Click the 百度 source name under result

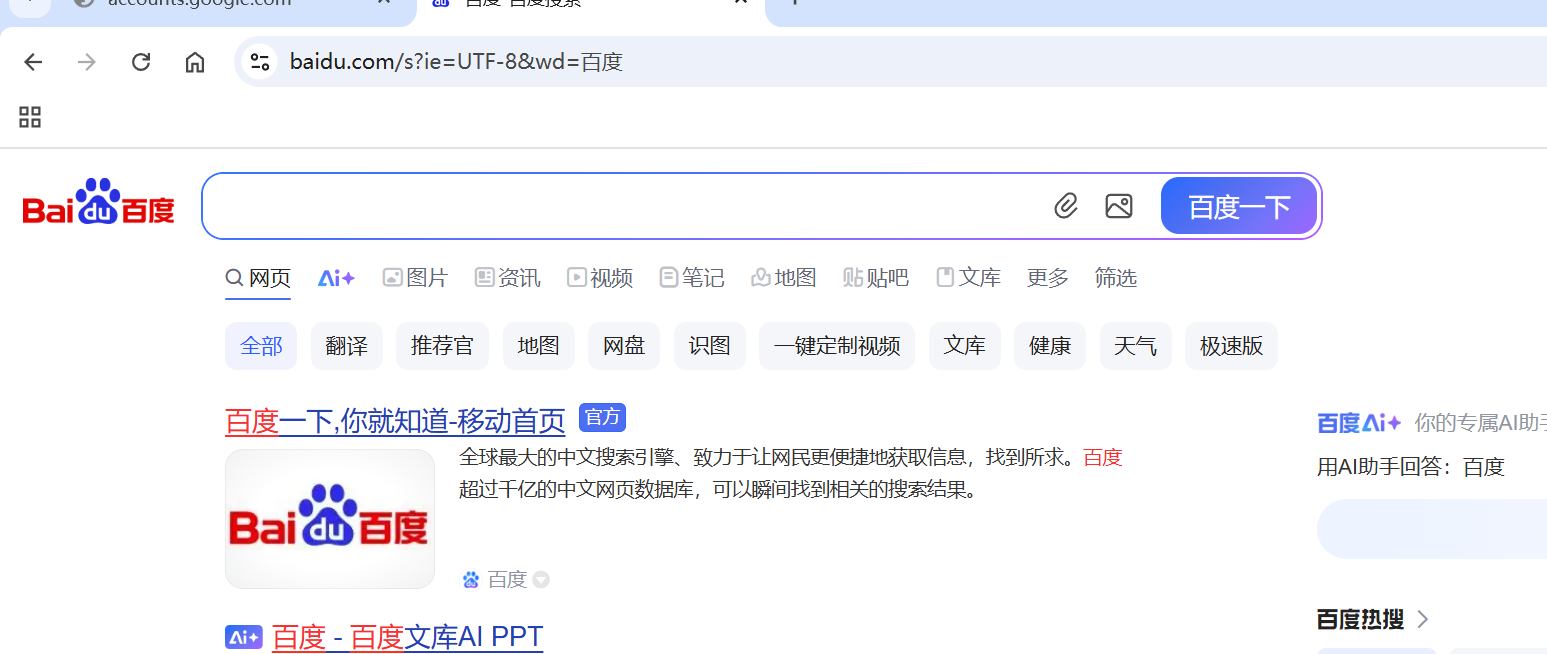507,580
